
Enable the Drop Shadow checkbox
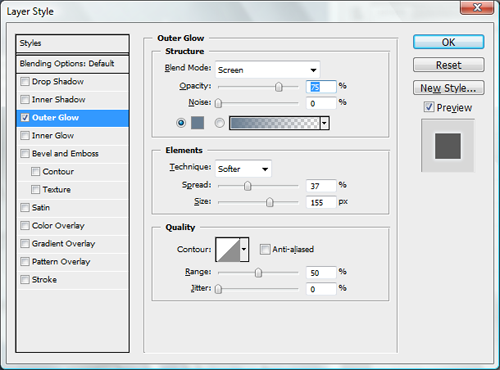coord(25,81)
